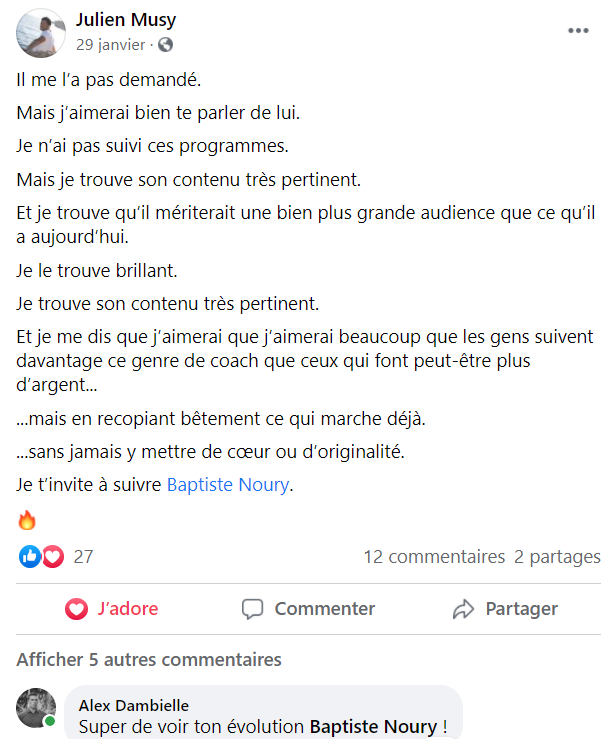The height and width of the screenshot is (739, 607).
Task: Open the 29 janvier post date link
Action: point(111,45)
